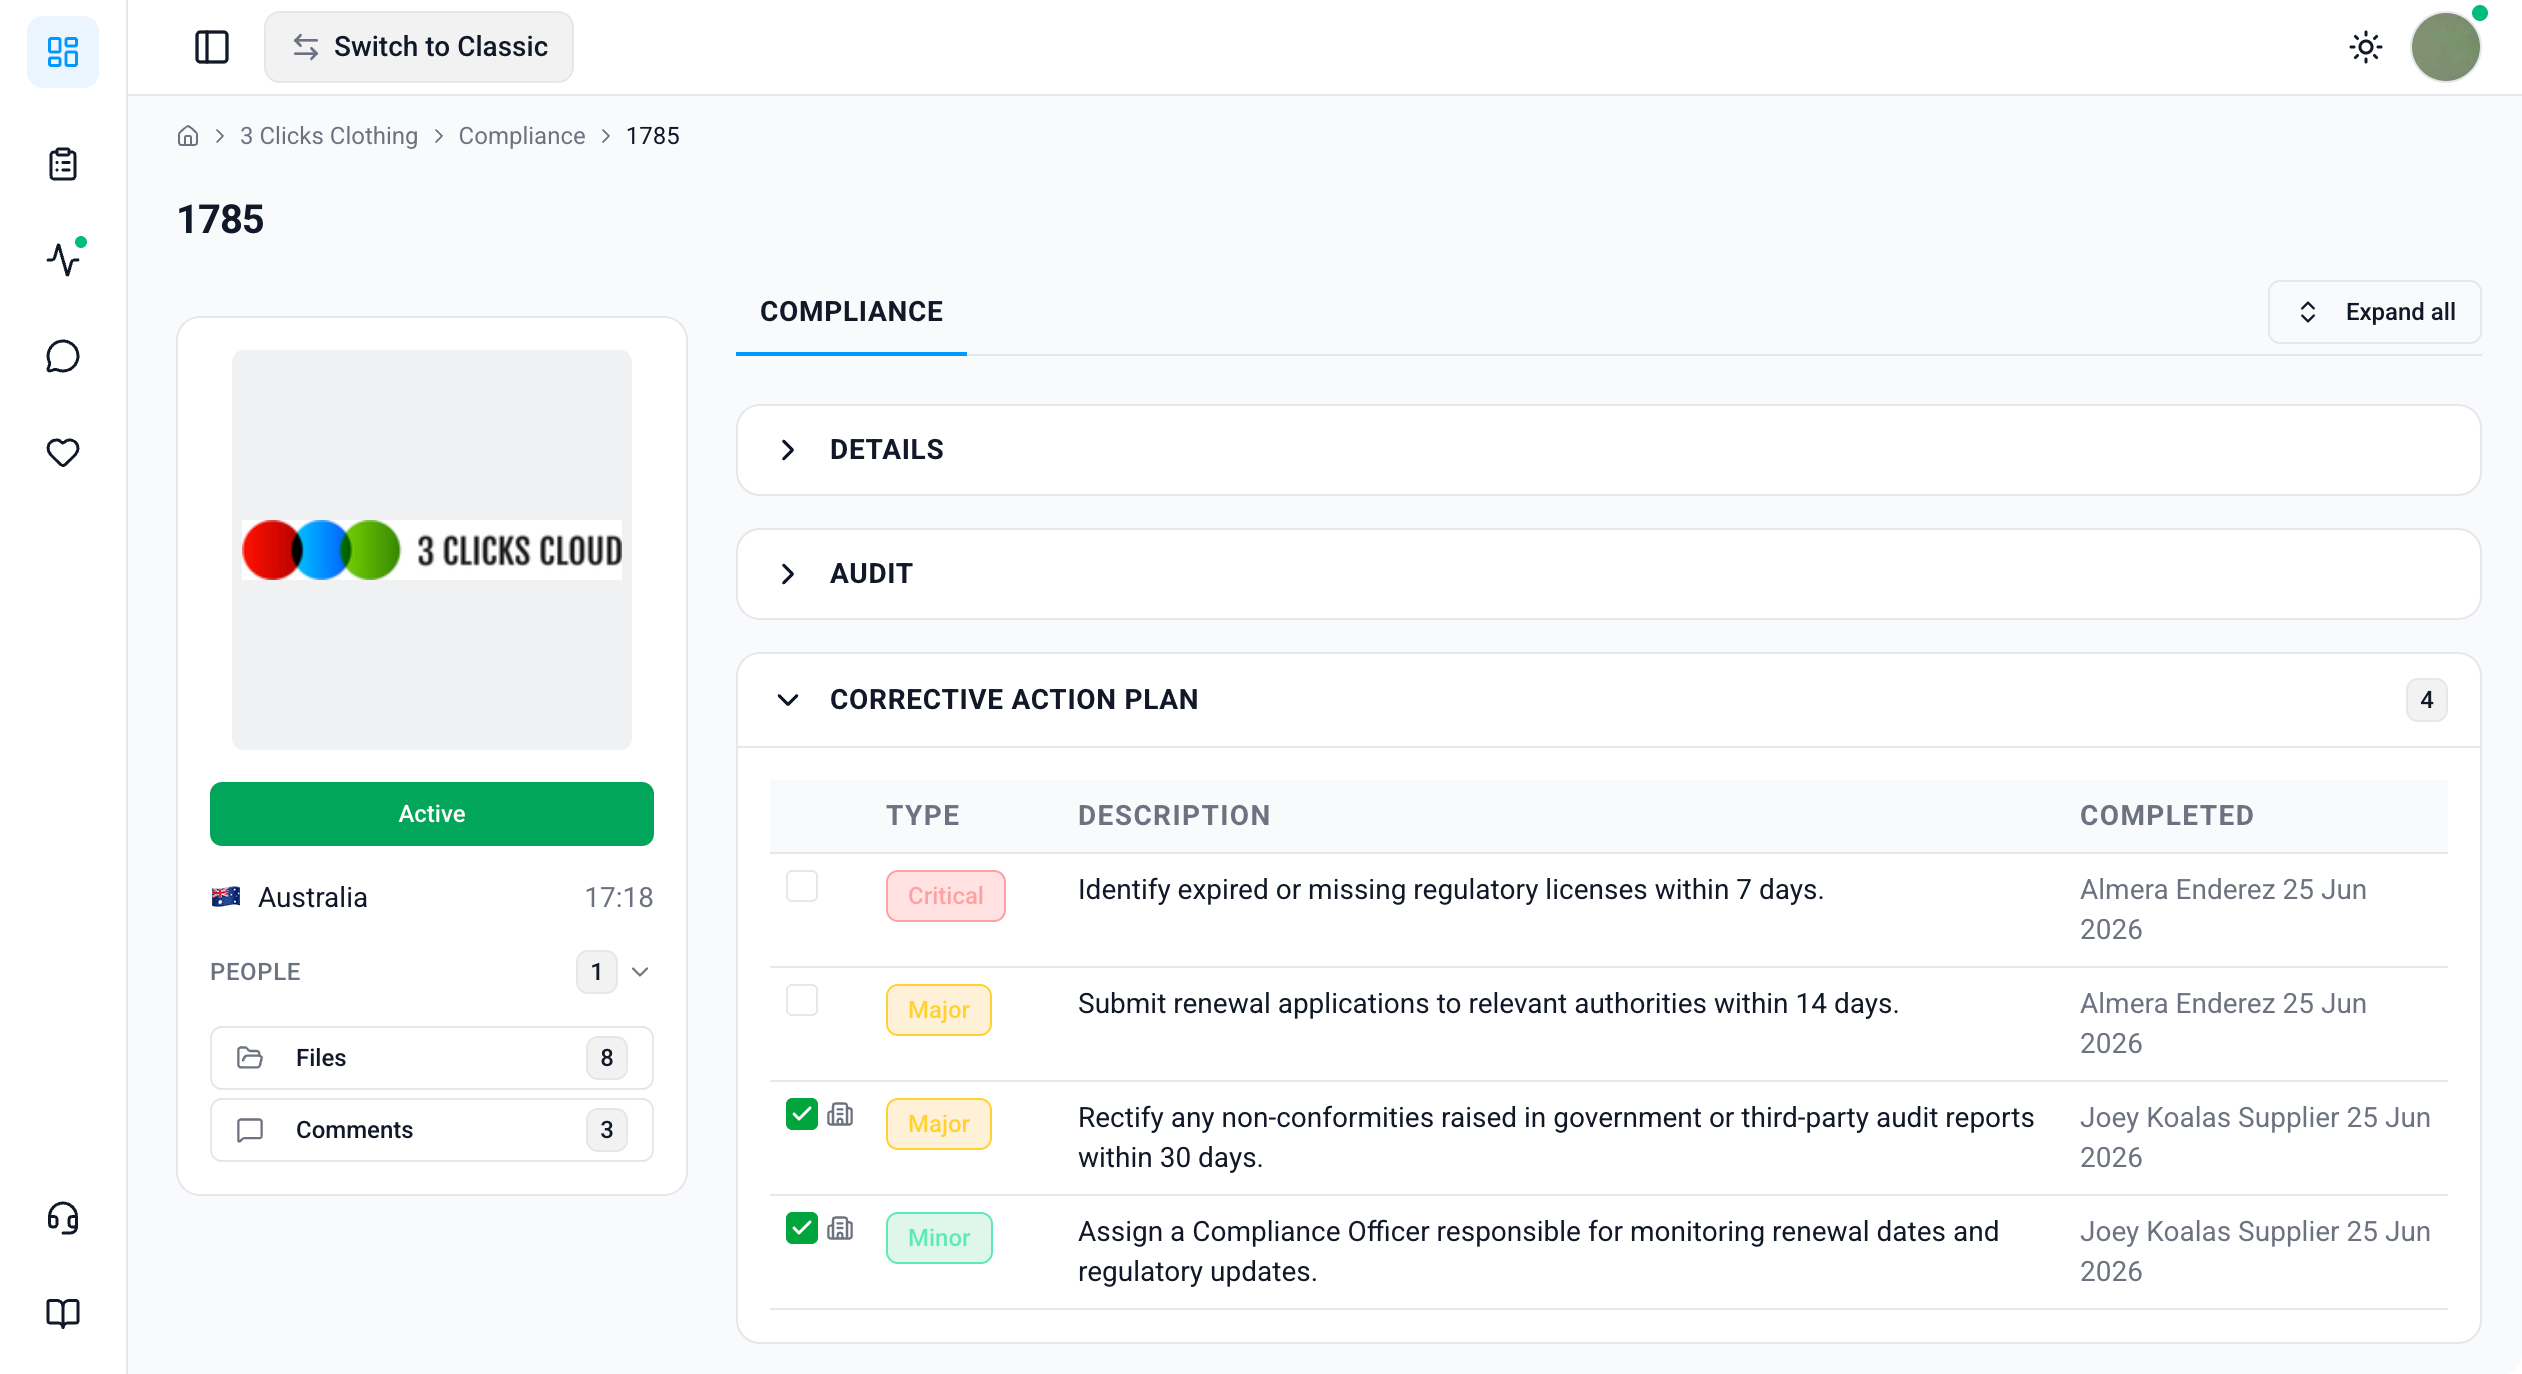Check the Submit renewal applications checkbox
The height and width of the screenshot is (1374, 2522).
802,1000
